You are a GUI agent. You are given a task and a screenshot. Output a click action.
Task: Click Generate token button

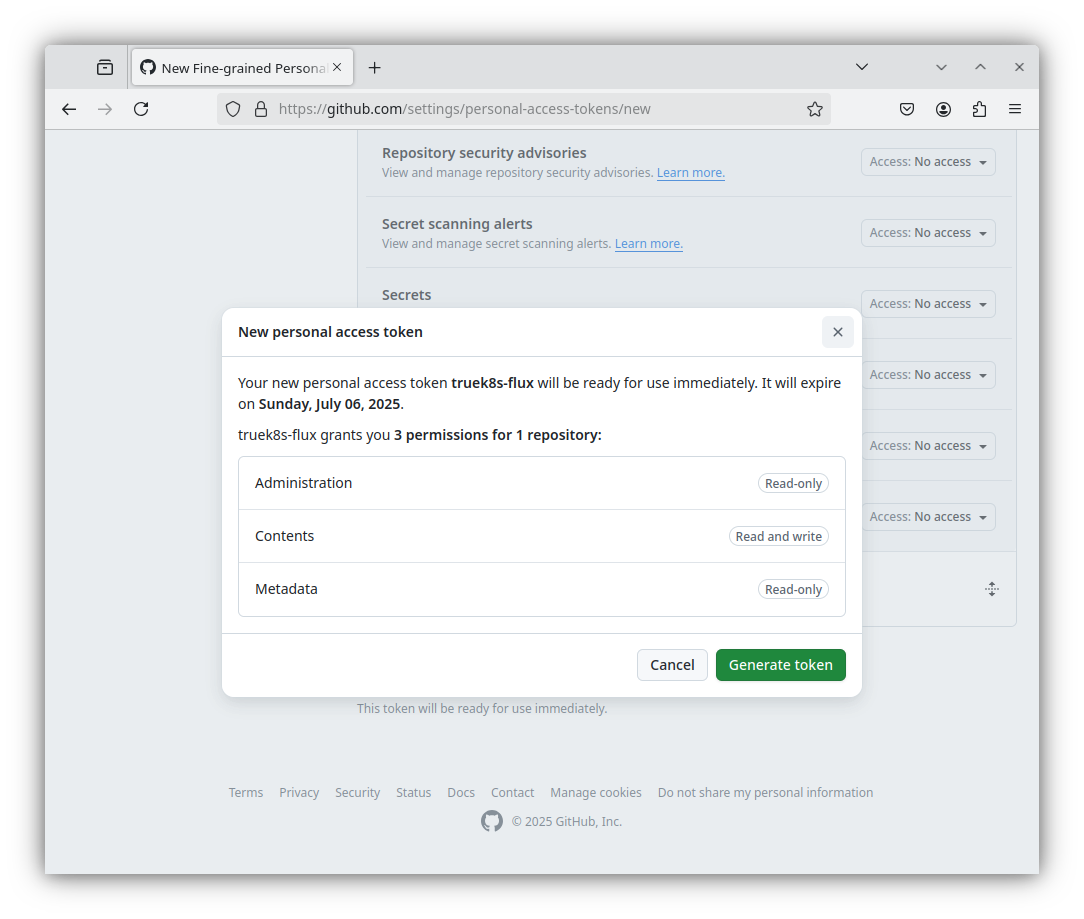[x=780, y=665]
